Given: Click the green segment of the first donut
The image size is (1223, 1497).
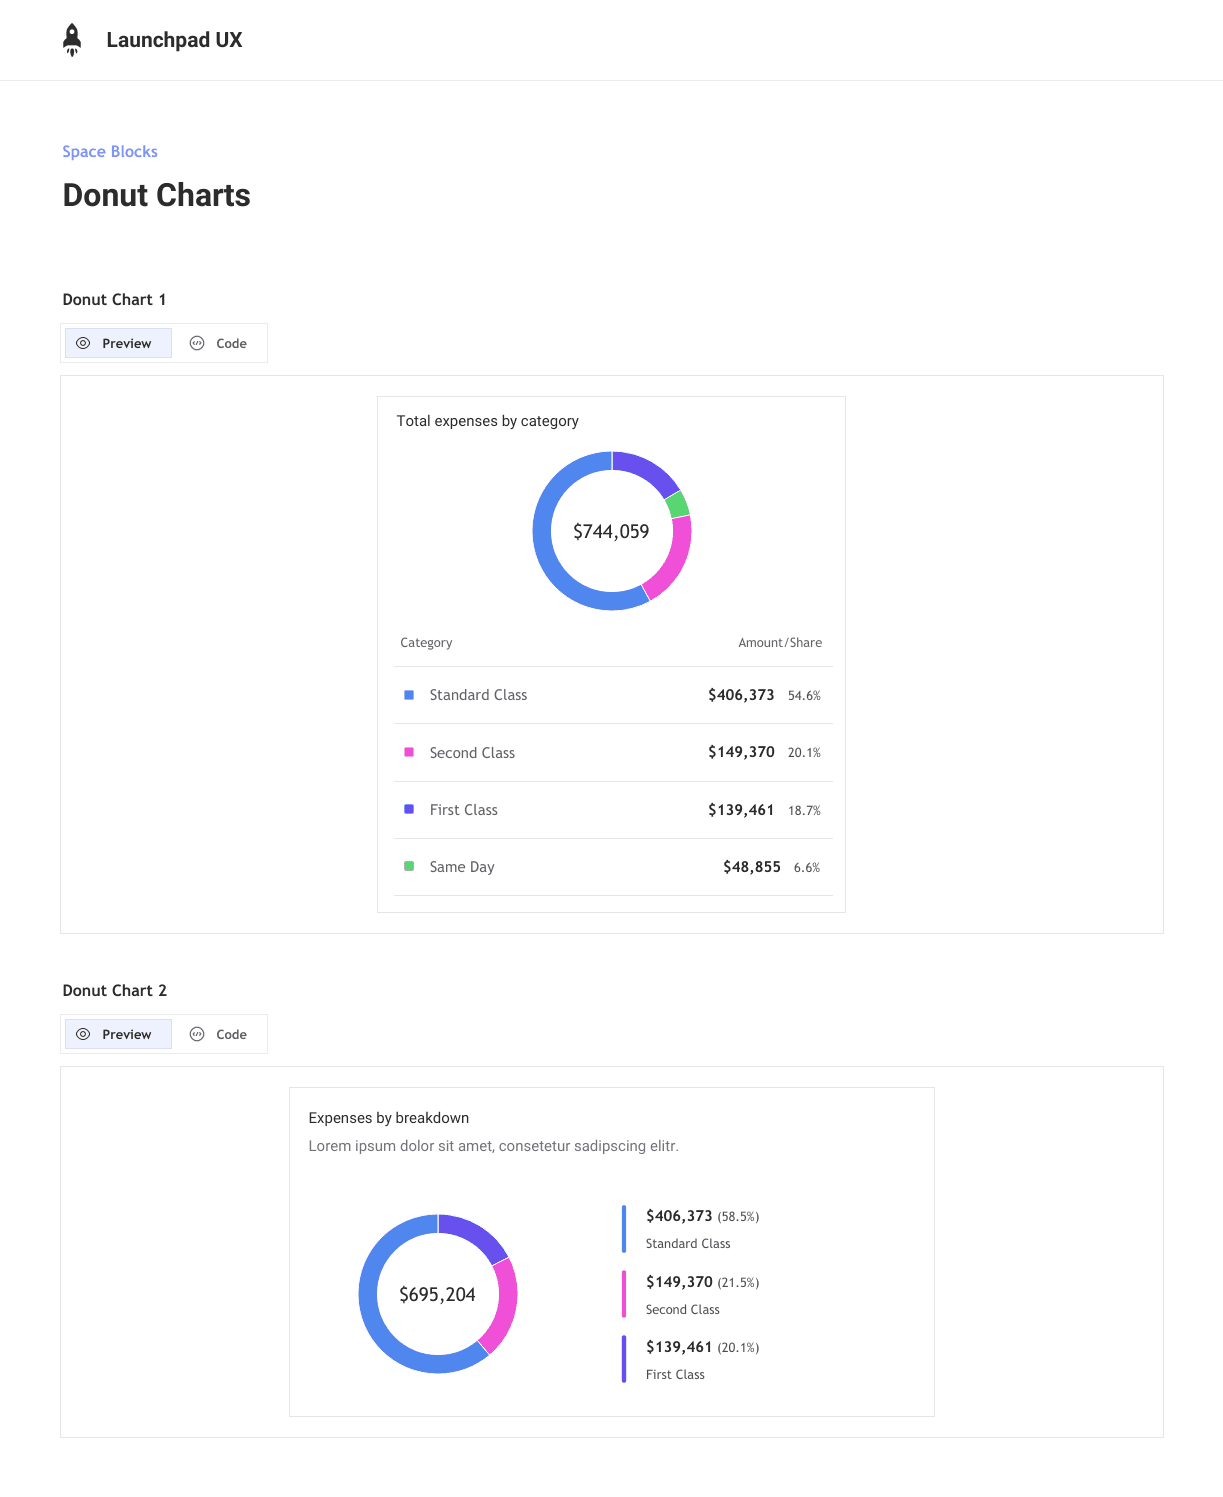Looking at the screenshot, I should pos(678,504).
